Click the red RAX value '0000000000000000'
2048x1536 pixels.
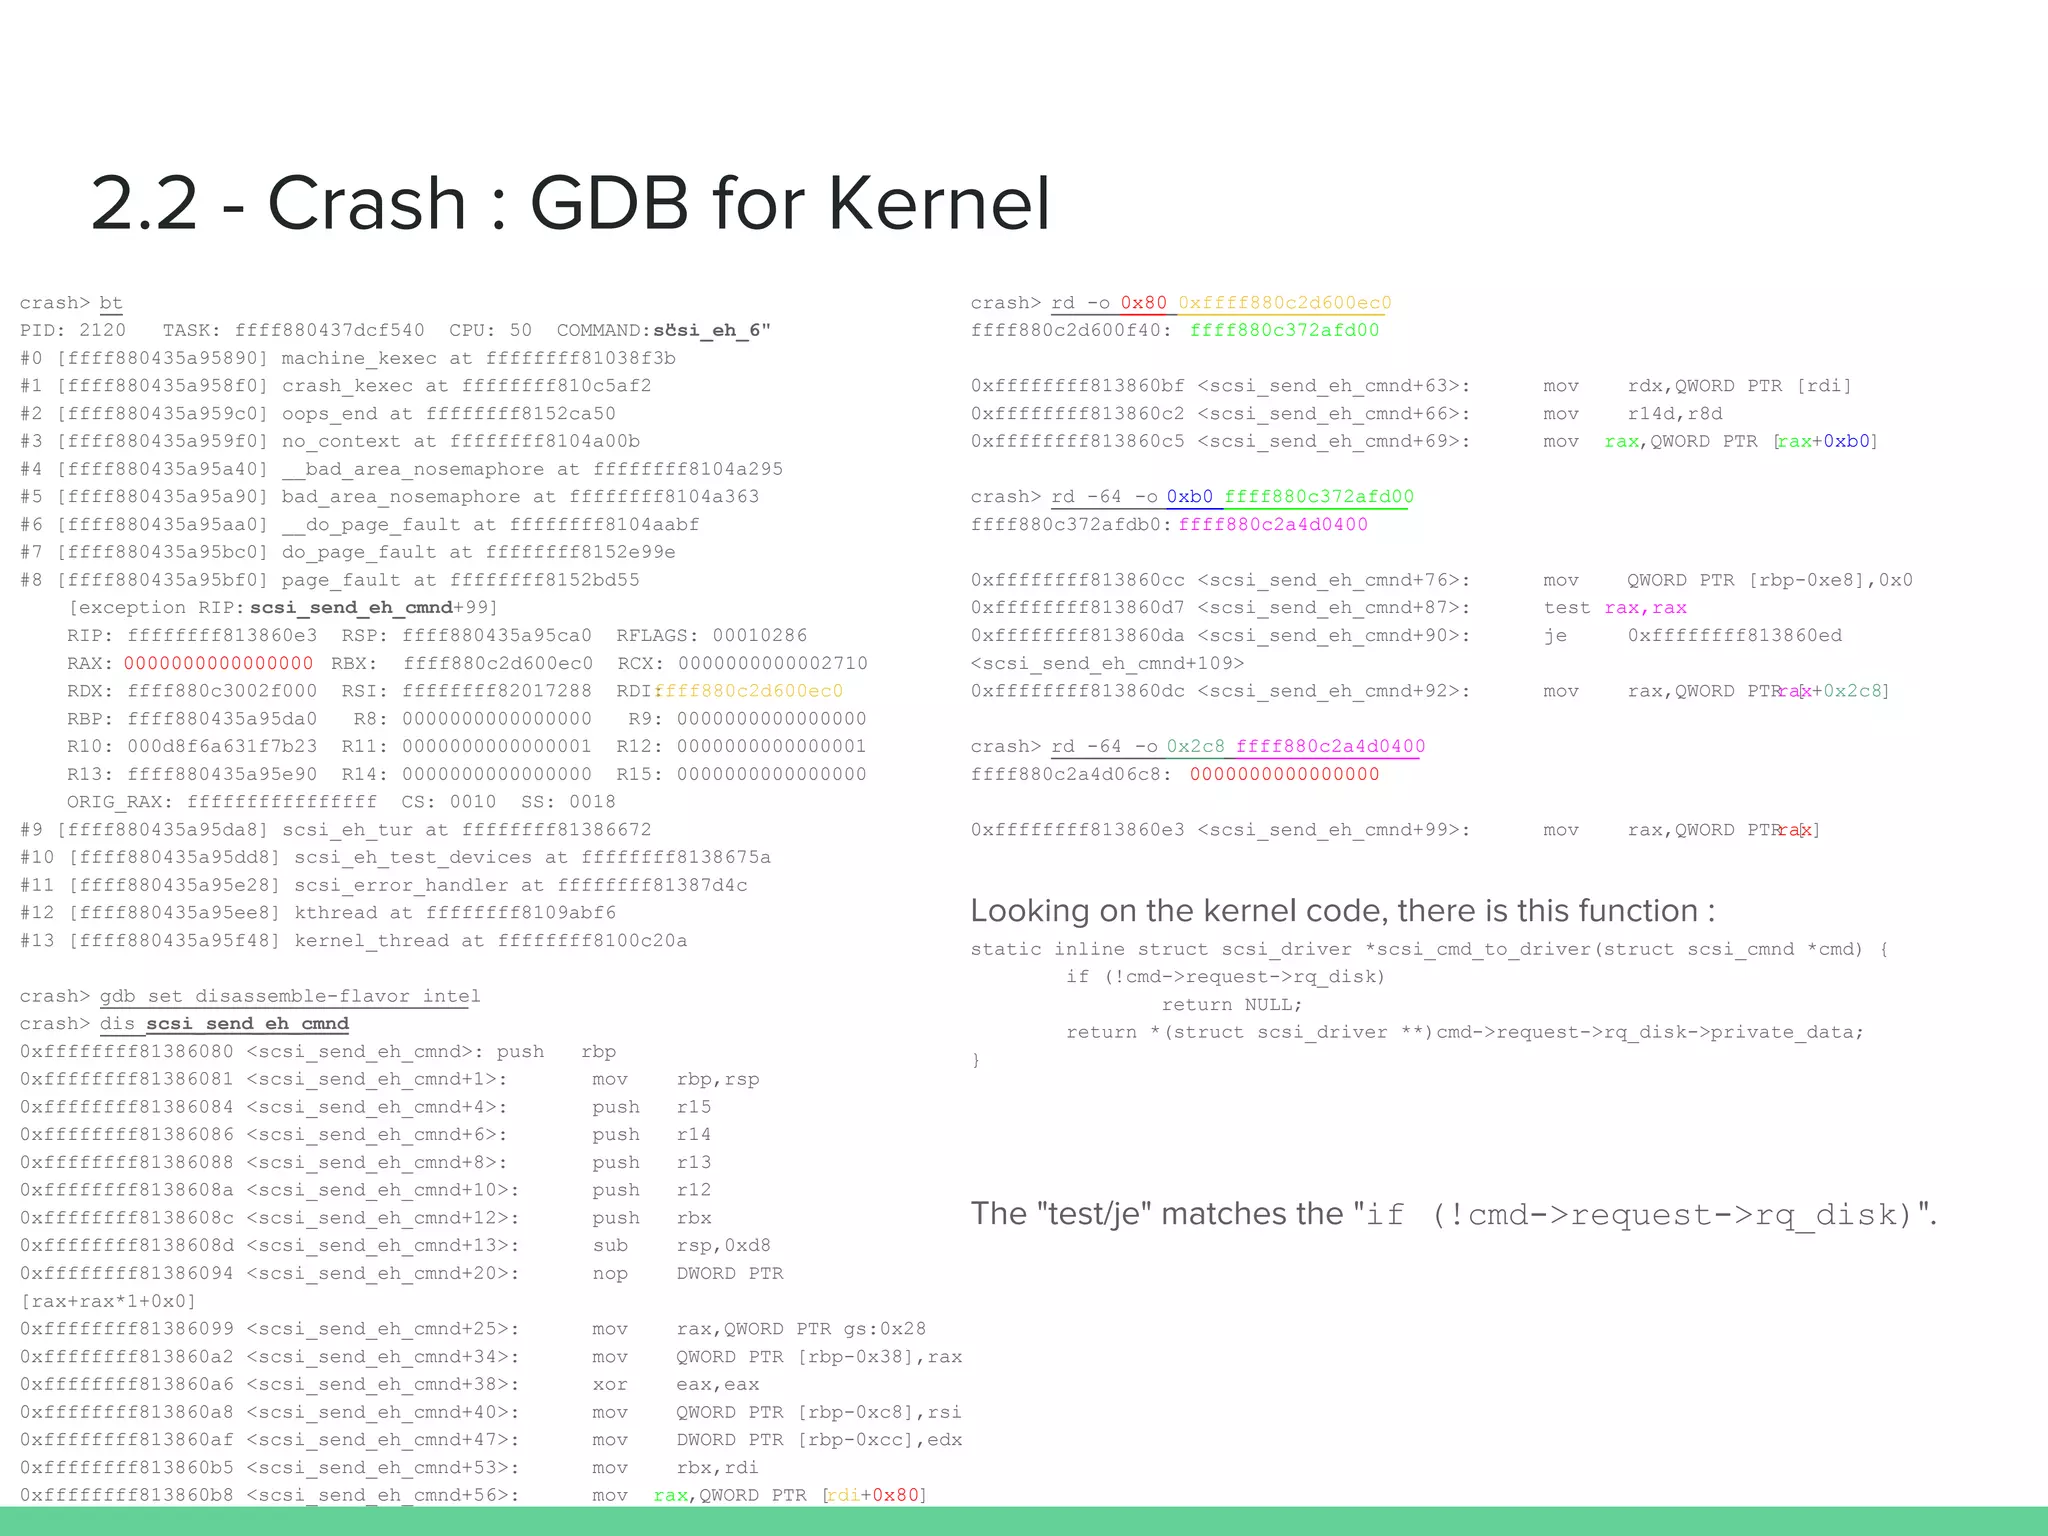coord(219,664)
